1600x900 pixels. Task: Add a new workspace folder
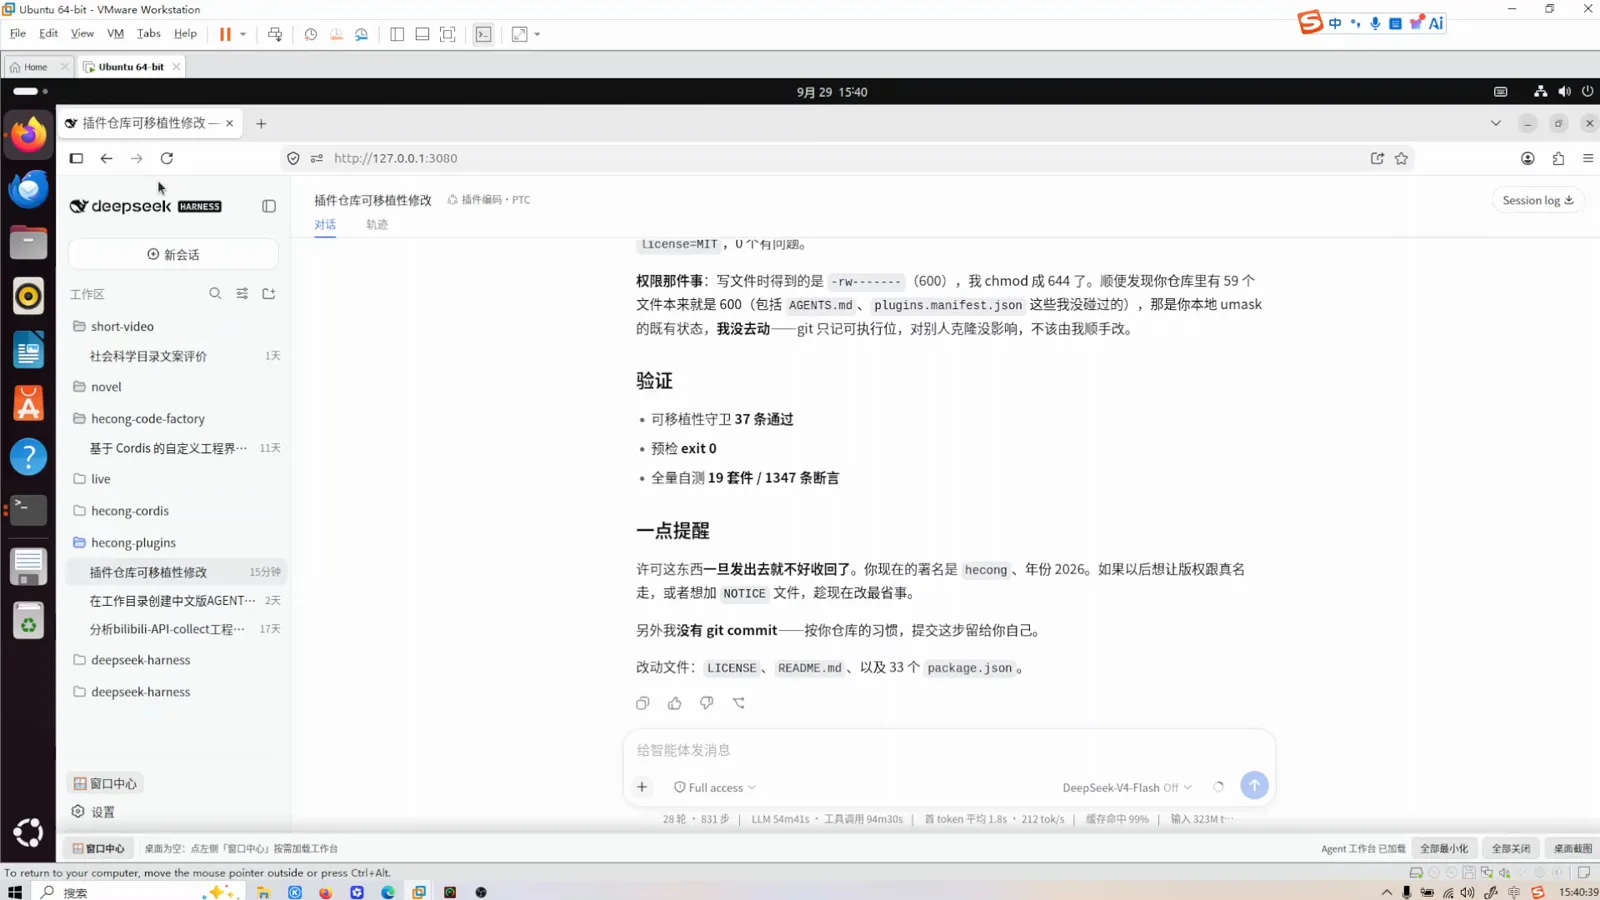point(269,294)
